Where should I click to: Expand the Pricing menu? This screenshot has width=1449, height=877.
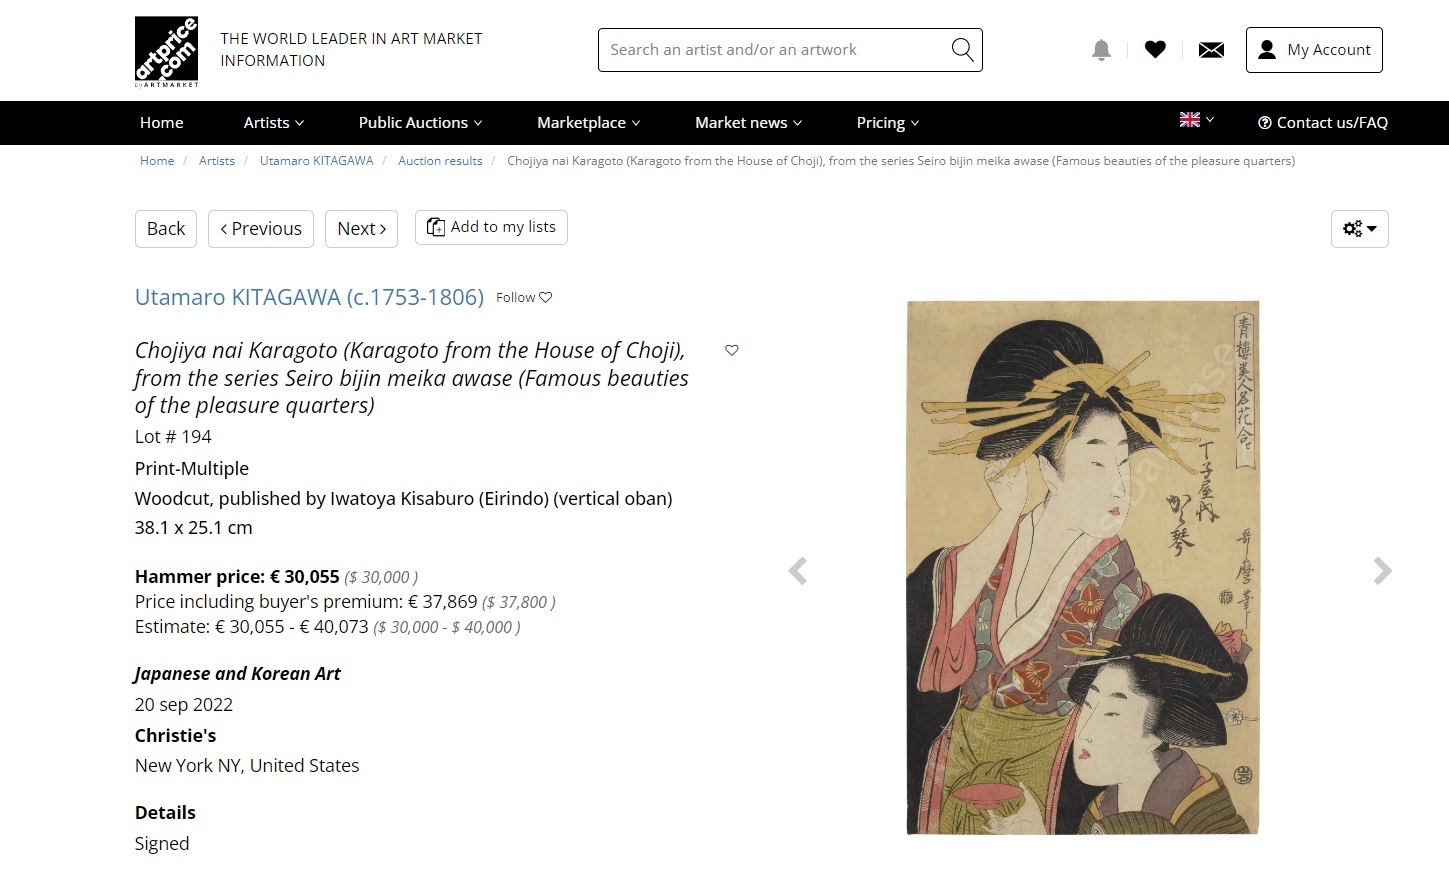point(887,122)
